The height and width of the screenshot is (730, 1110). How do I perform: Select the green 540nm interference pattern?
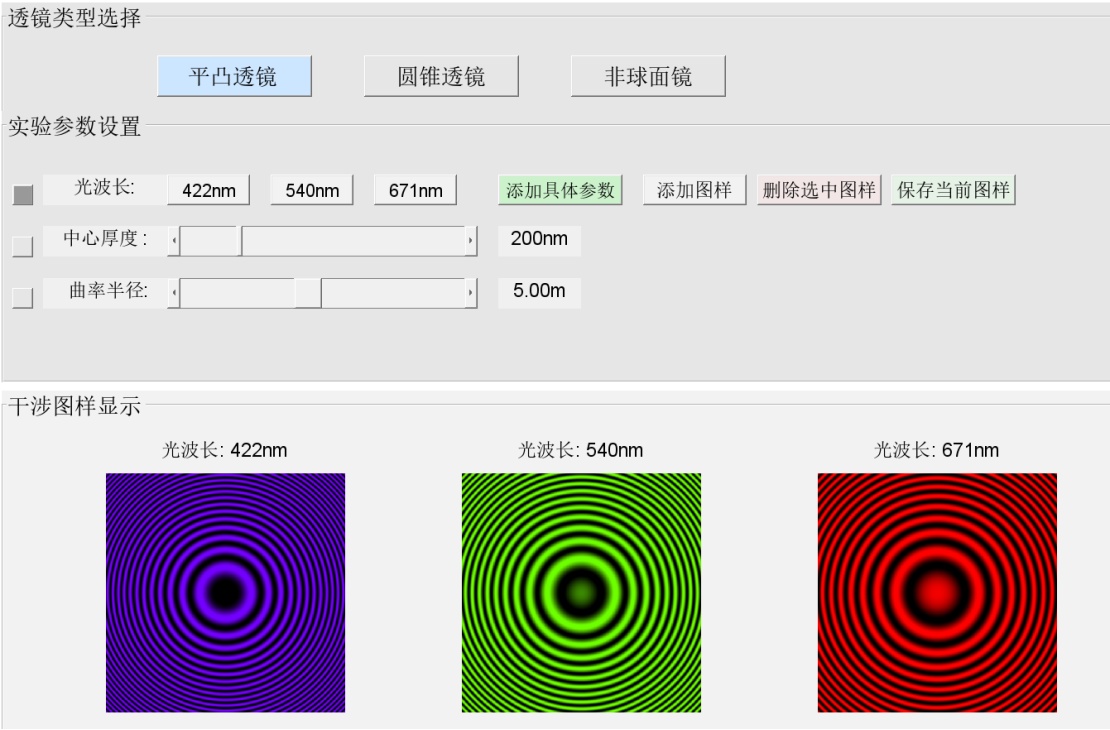(581, 592)
